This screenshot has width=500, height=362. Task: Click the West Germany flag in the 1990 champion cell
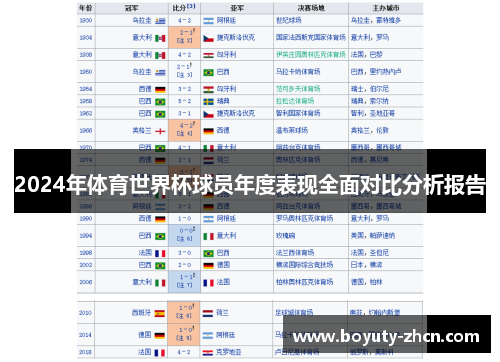(x=160, y=219)
